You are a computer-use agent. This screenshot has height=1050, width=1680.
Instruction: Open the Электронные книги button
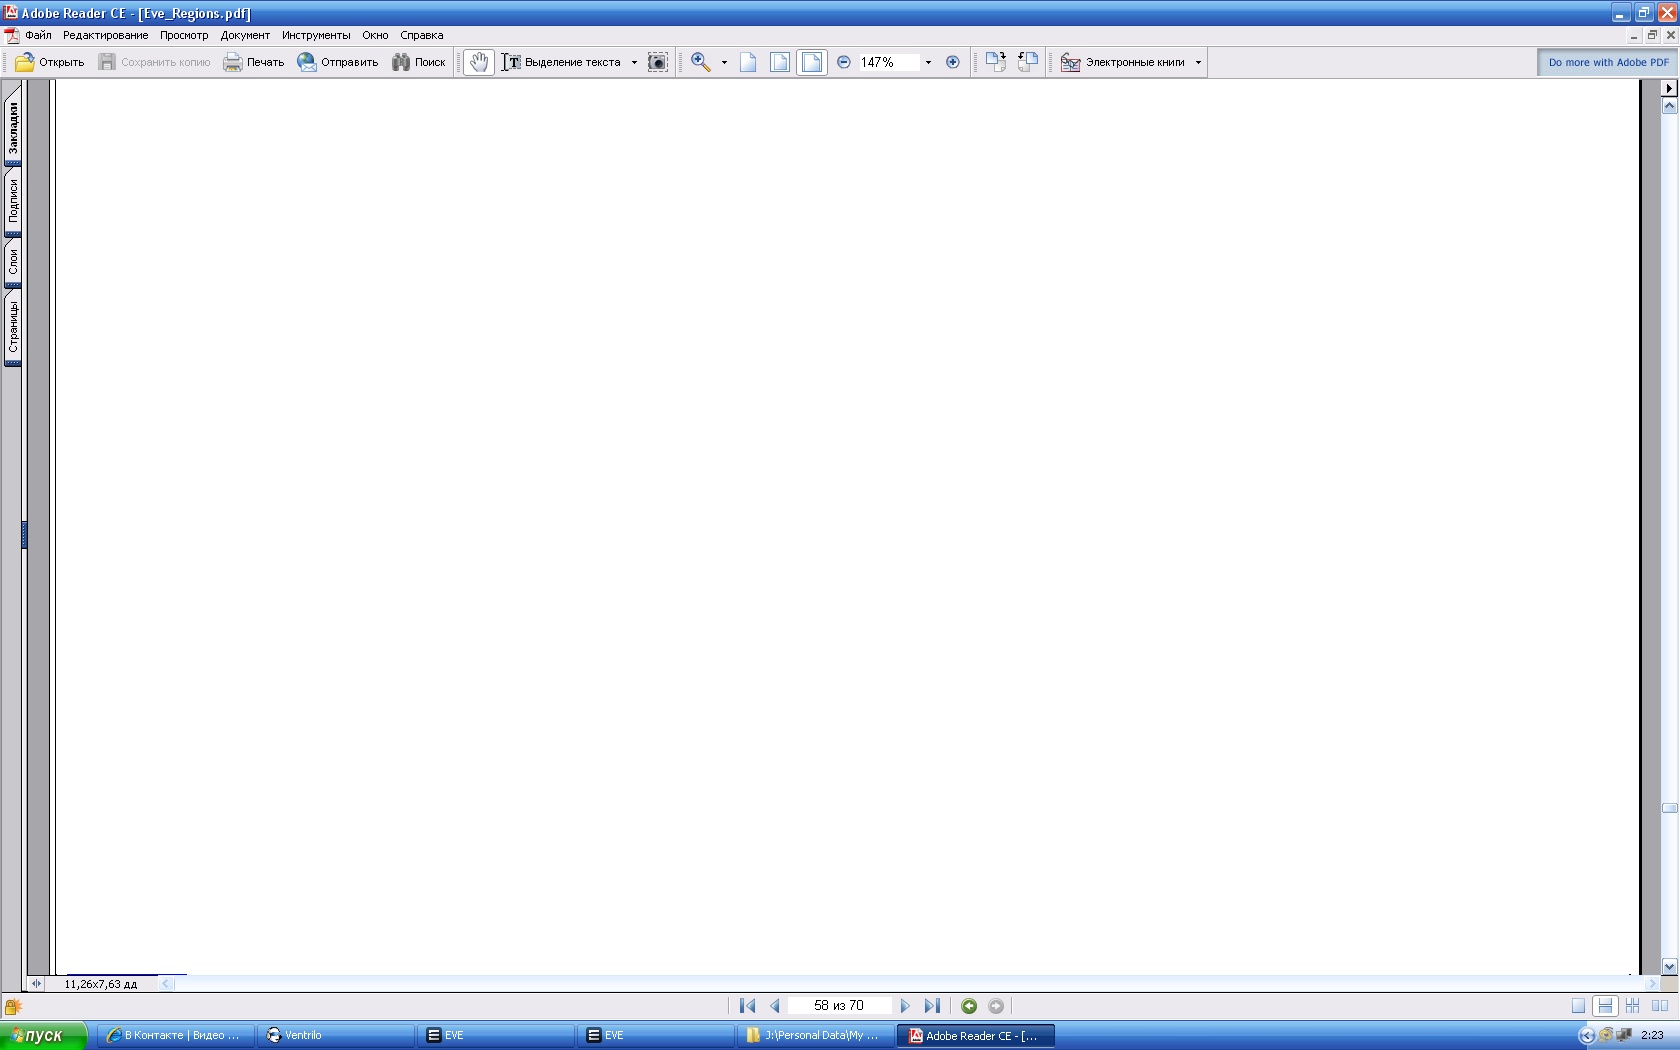[1123, 62]
